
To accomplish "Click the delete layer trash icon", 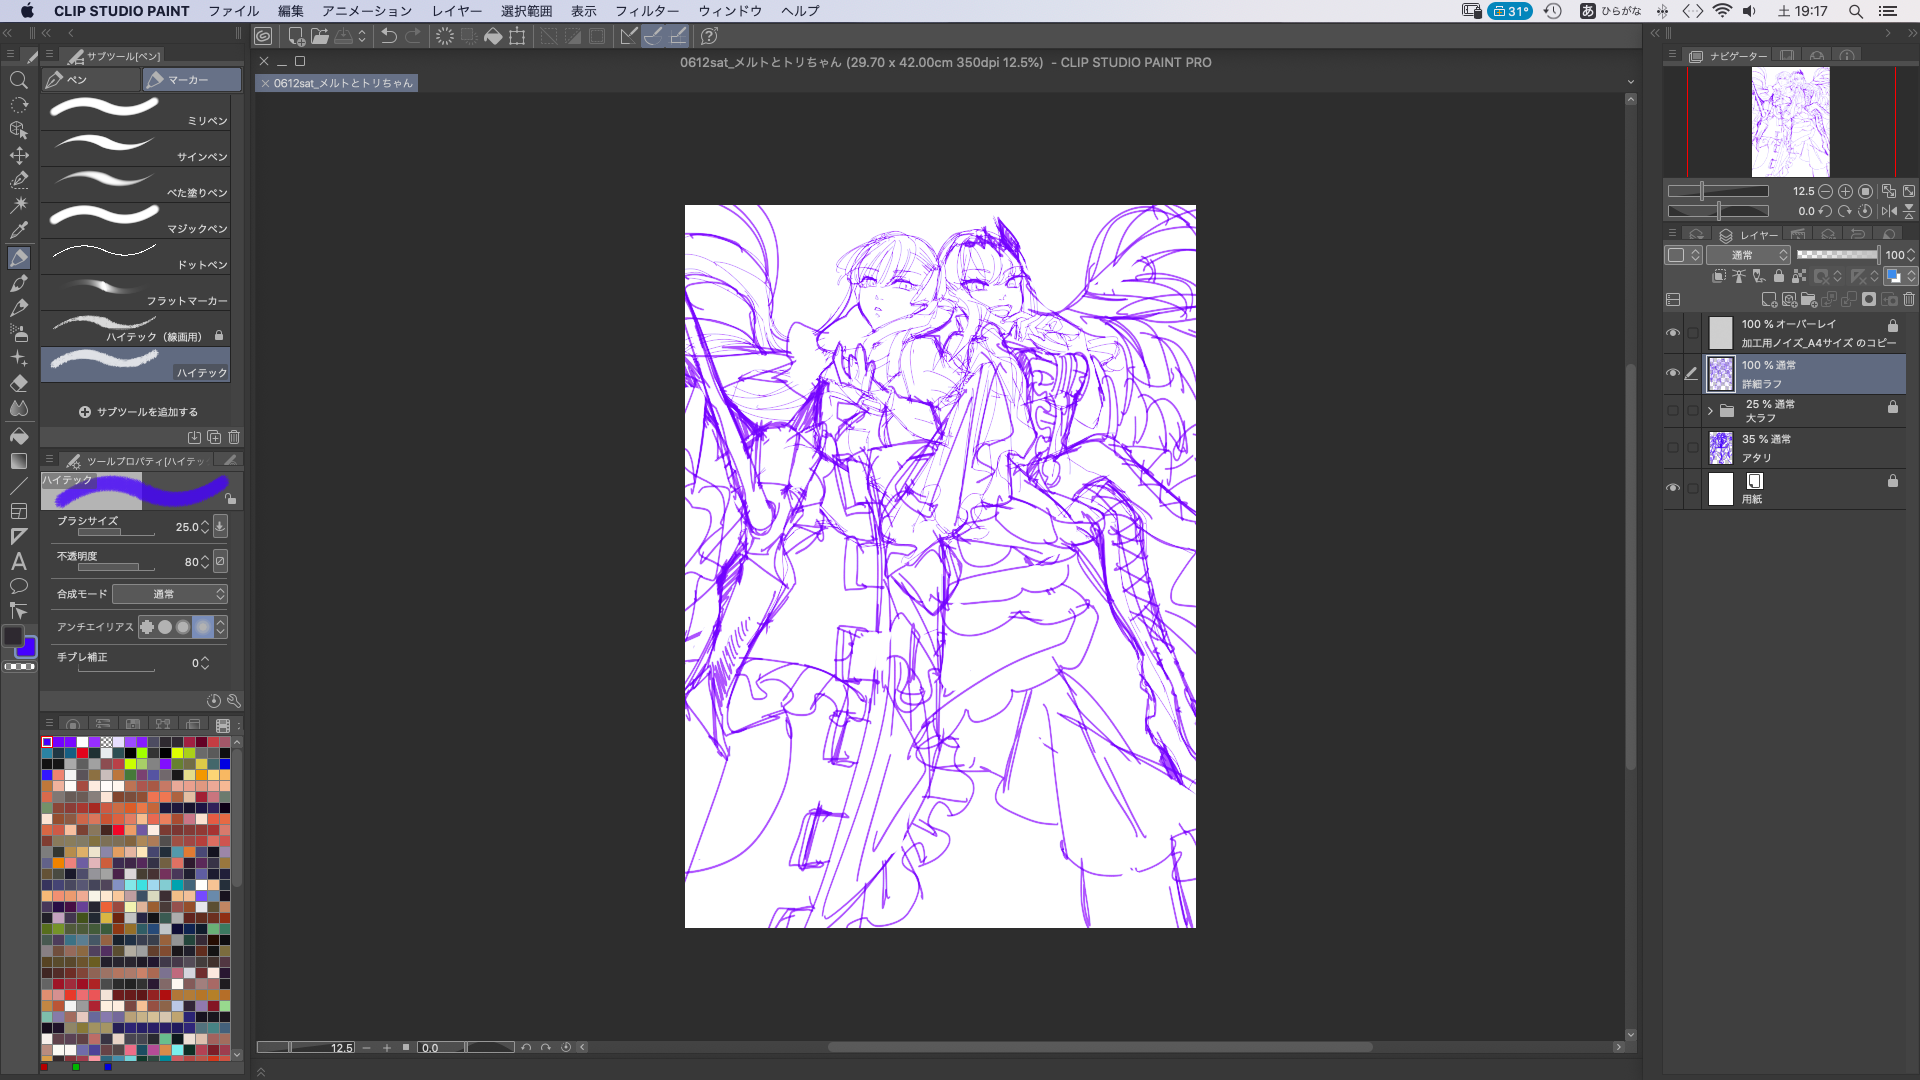I will (x=1909, y=300).
